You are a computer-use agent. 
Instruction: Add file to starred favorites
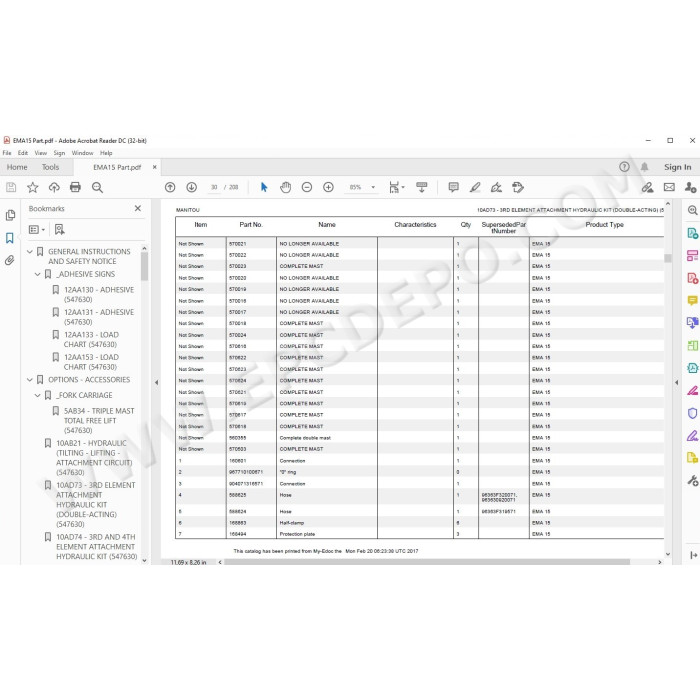(x=33, y=188)
